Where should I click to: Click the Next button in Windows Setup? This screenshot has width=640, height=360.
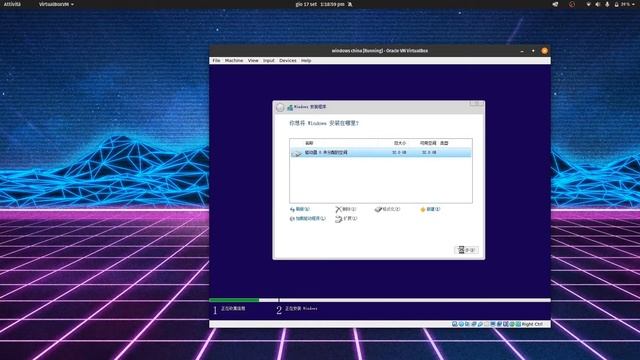point(466,250)
